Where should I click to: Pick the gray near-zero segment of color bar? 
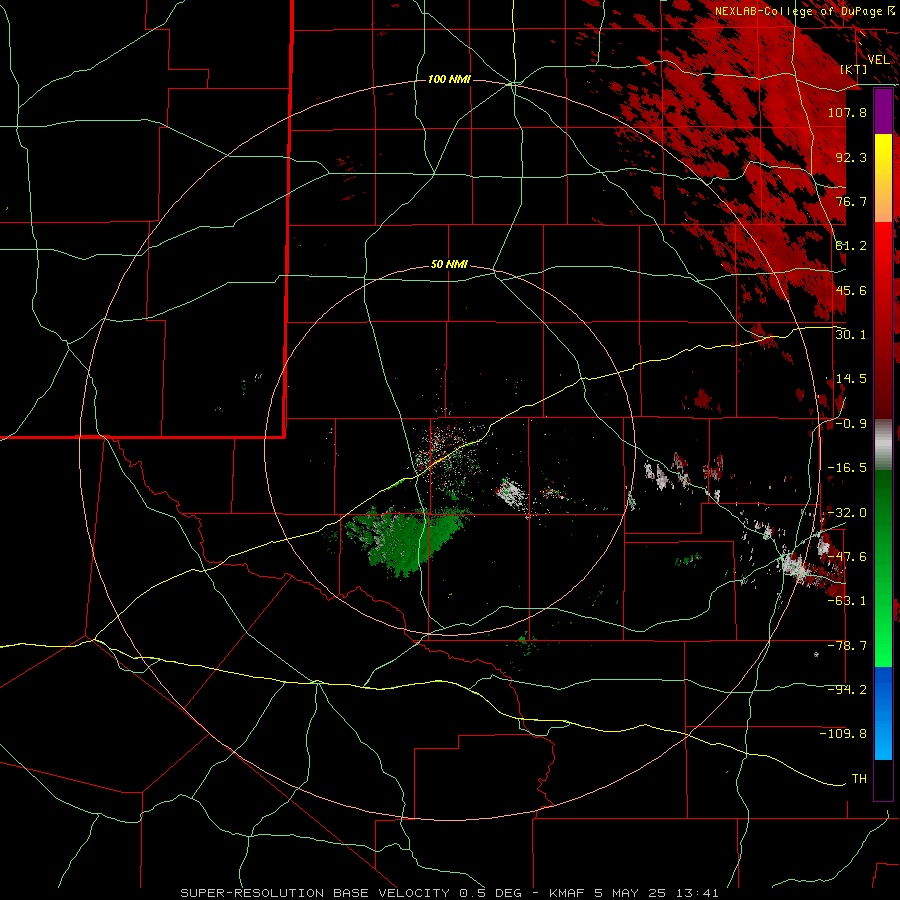click(883, 445)
